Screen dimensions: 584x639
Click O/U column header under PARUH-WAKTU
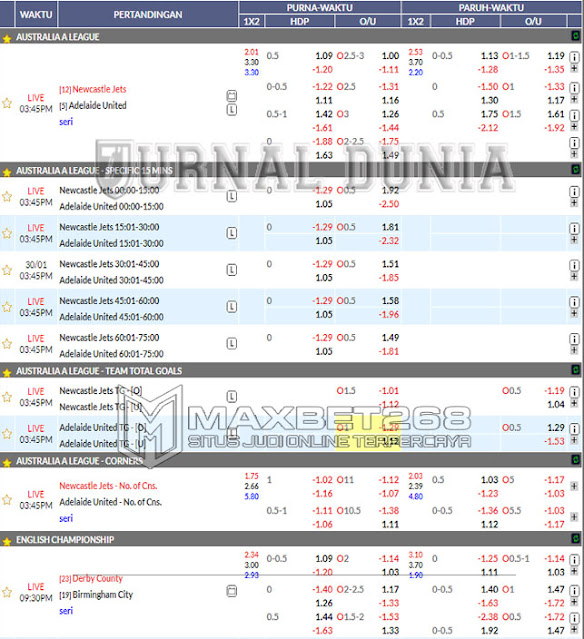(x=533, y=21)
